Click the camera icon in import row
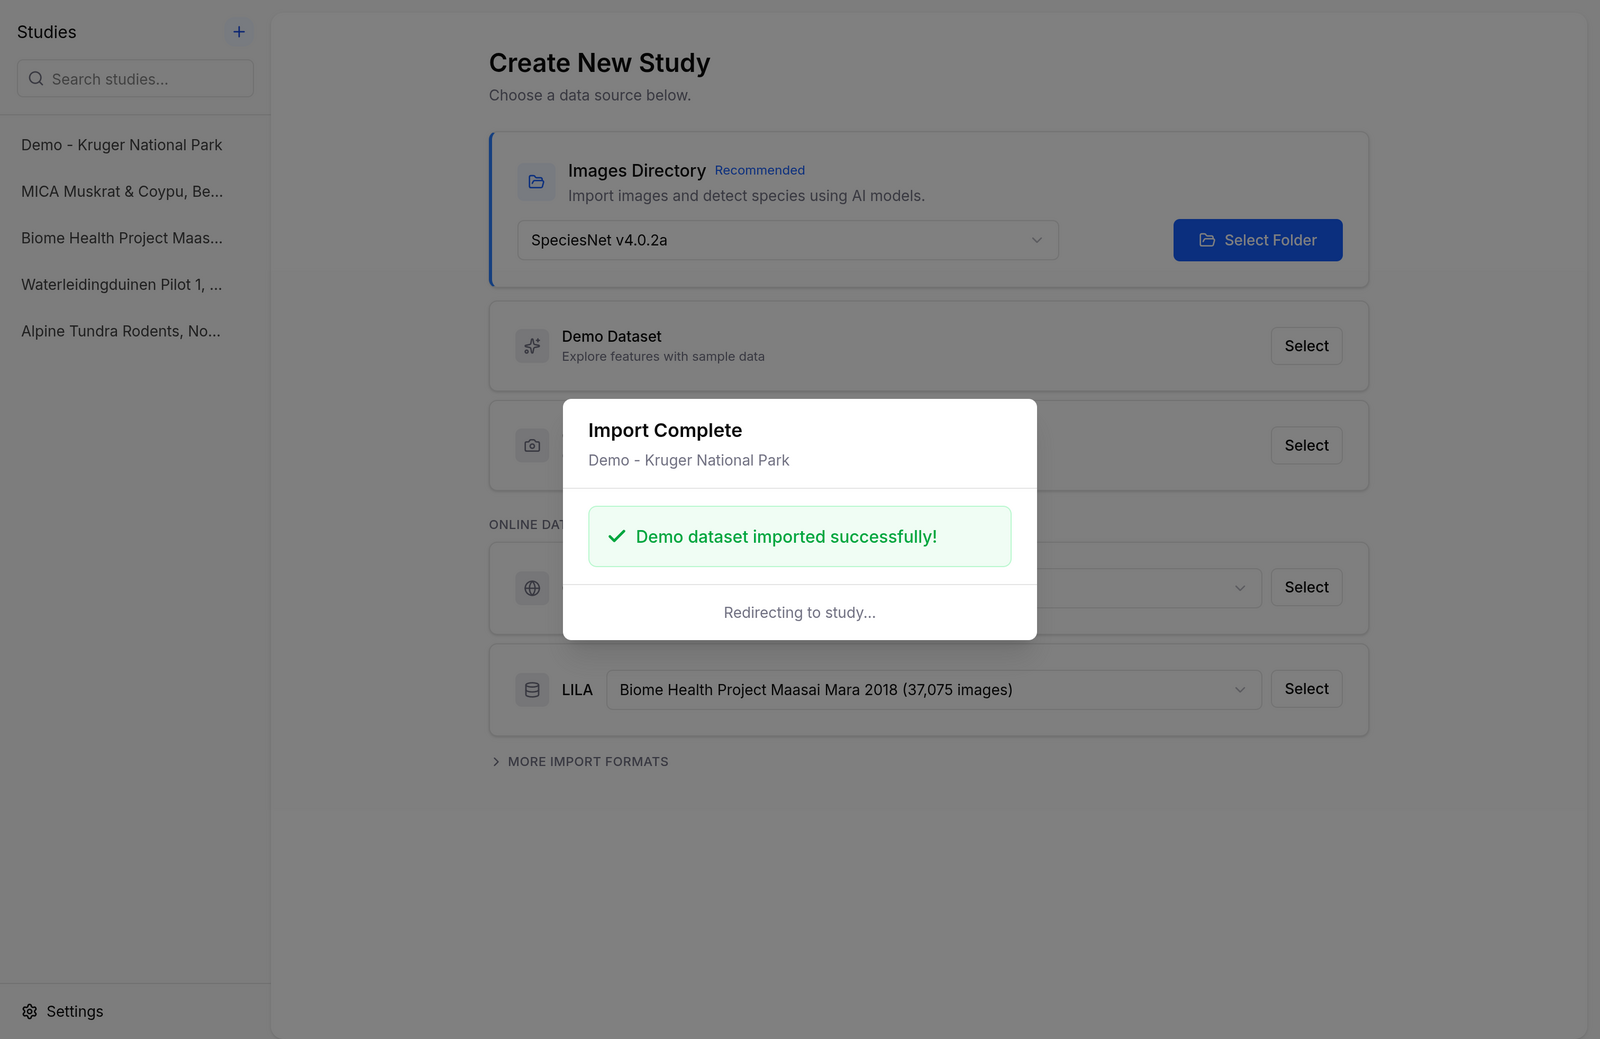1600x1039 pixels. click(532, 446)
